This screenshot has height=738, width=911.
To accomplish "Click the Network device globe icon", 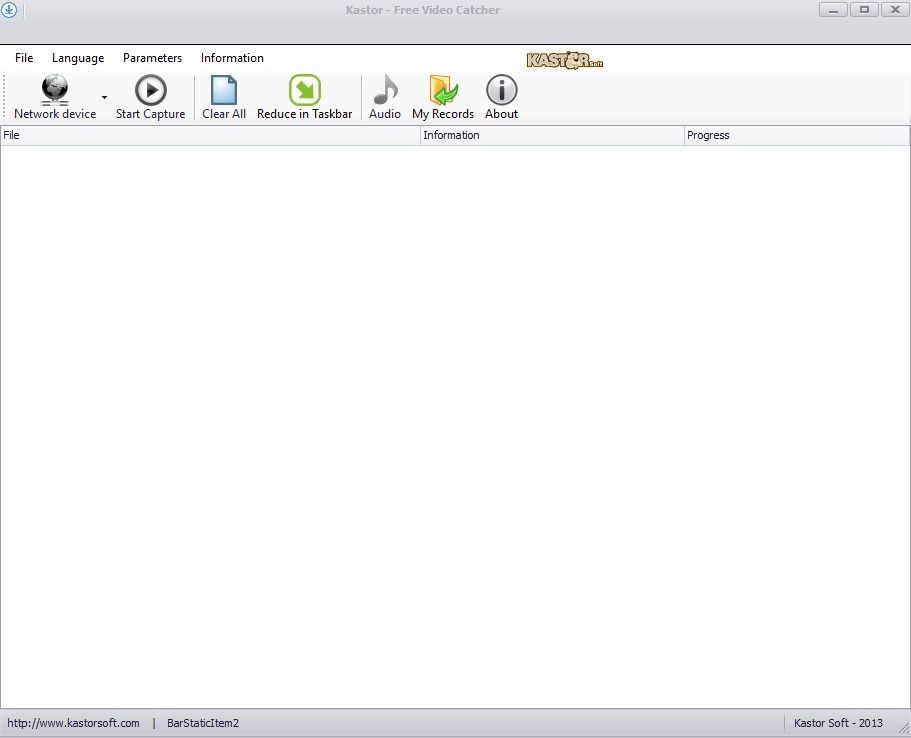I will tap(55, 91).
